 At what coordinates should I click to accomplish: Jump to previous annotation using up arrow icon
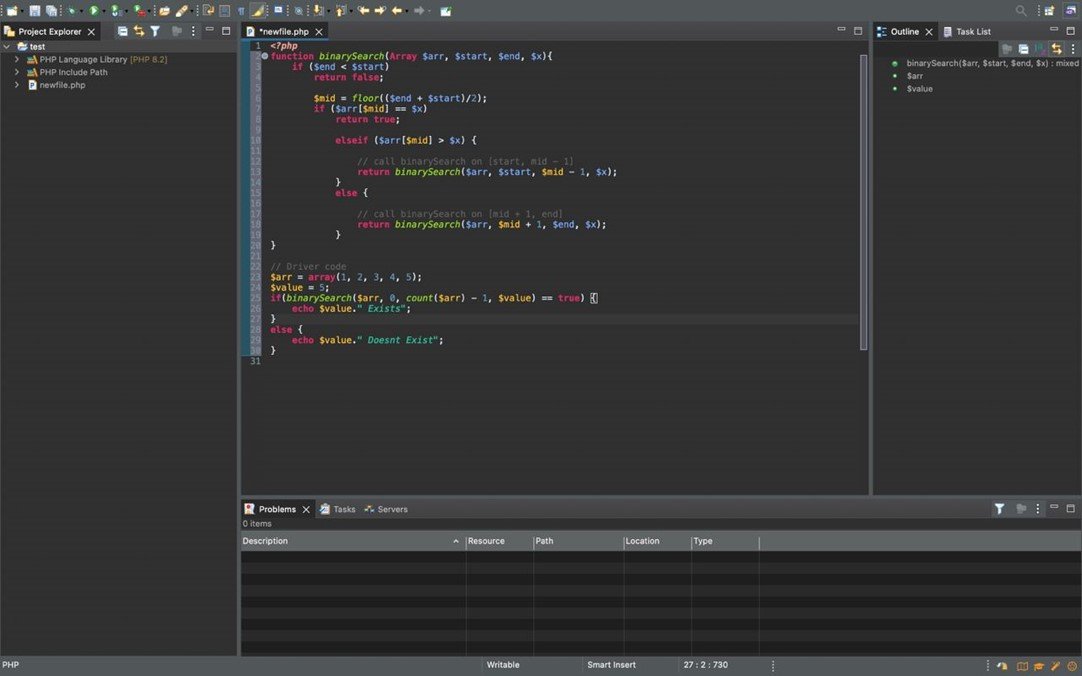(340, 10)
